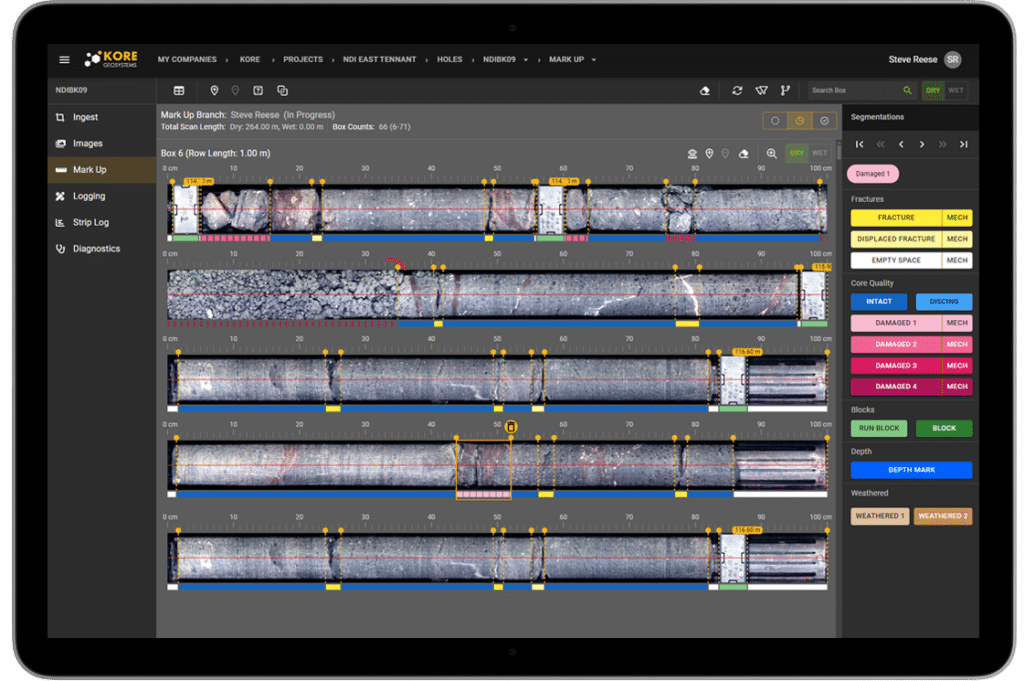This screenshot has height=681, width=1024.
Task: Select the RUN BLOCK segmentation button
Action: pyautogui.click(x=879, y=428)
